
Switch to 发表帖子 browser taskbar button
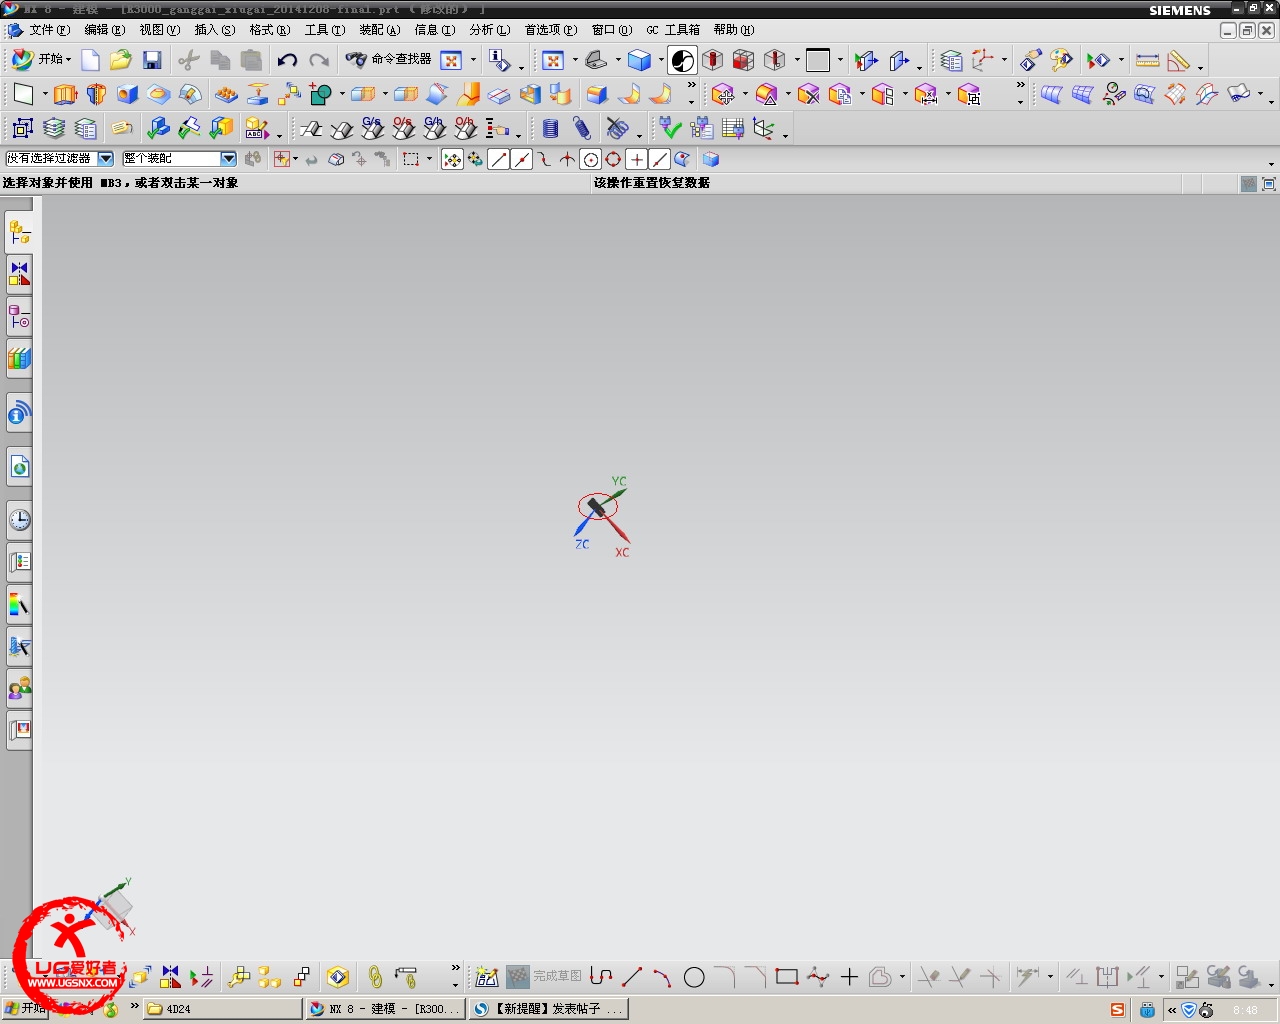[550, 1009]
